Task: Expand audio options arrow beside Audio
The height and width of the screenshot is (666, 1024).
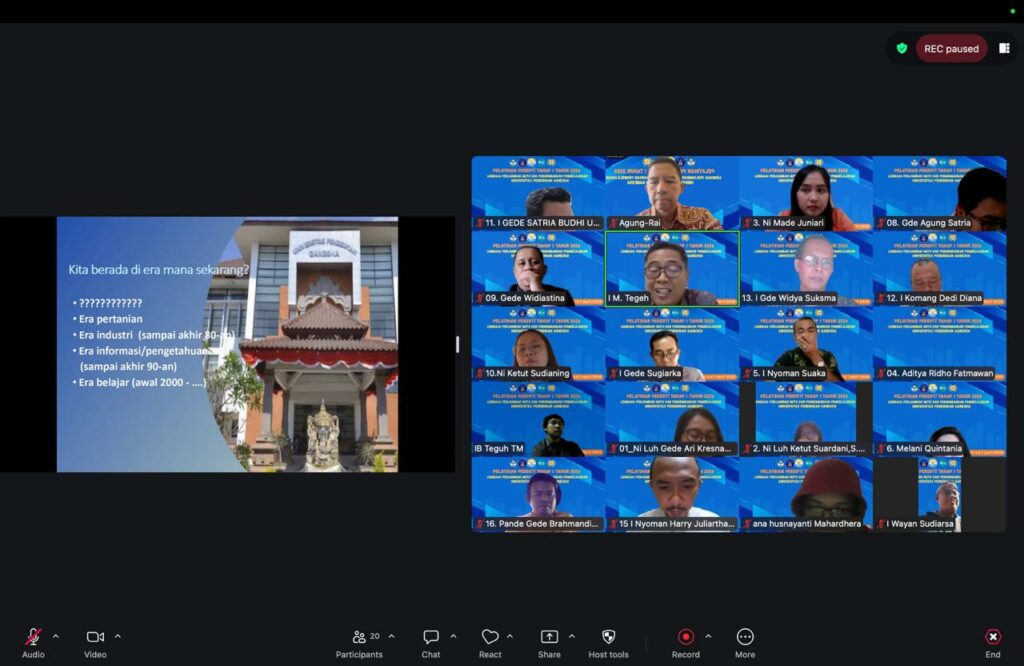Action: click(x=56, y=636)
